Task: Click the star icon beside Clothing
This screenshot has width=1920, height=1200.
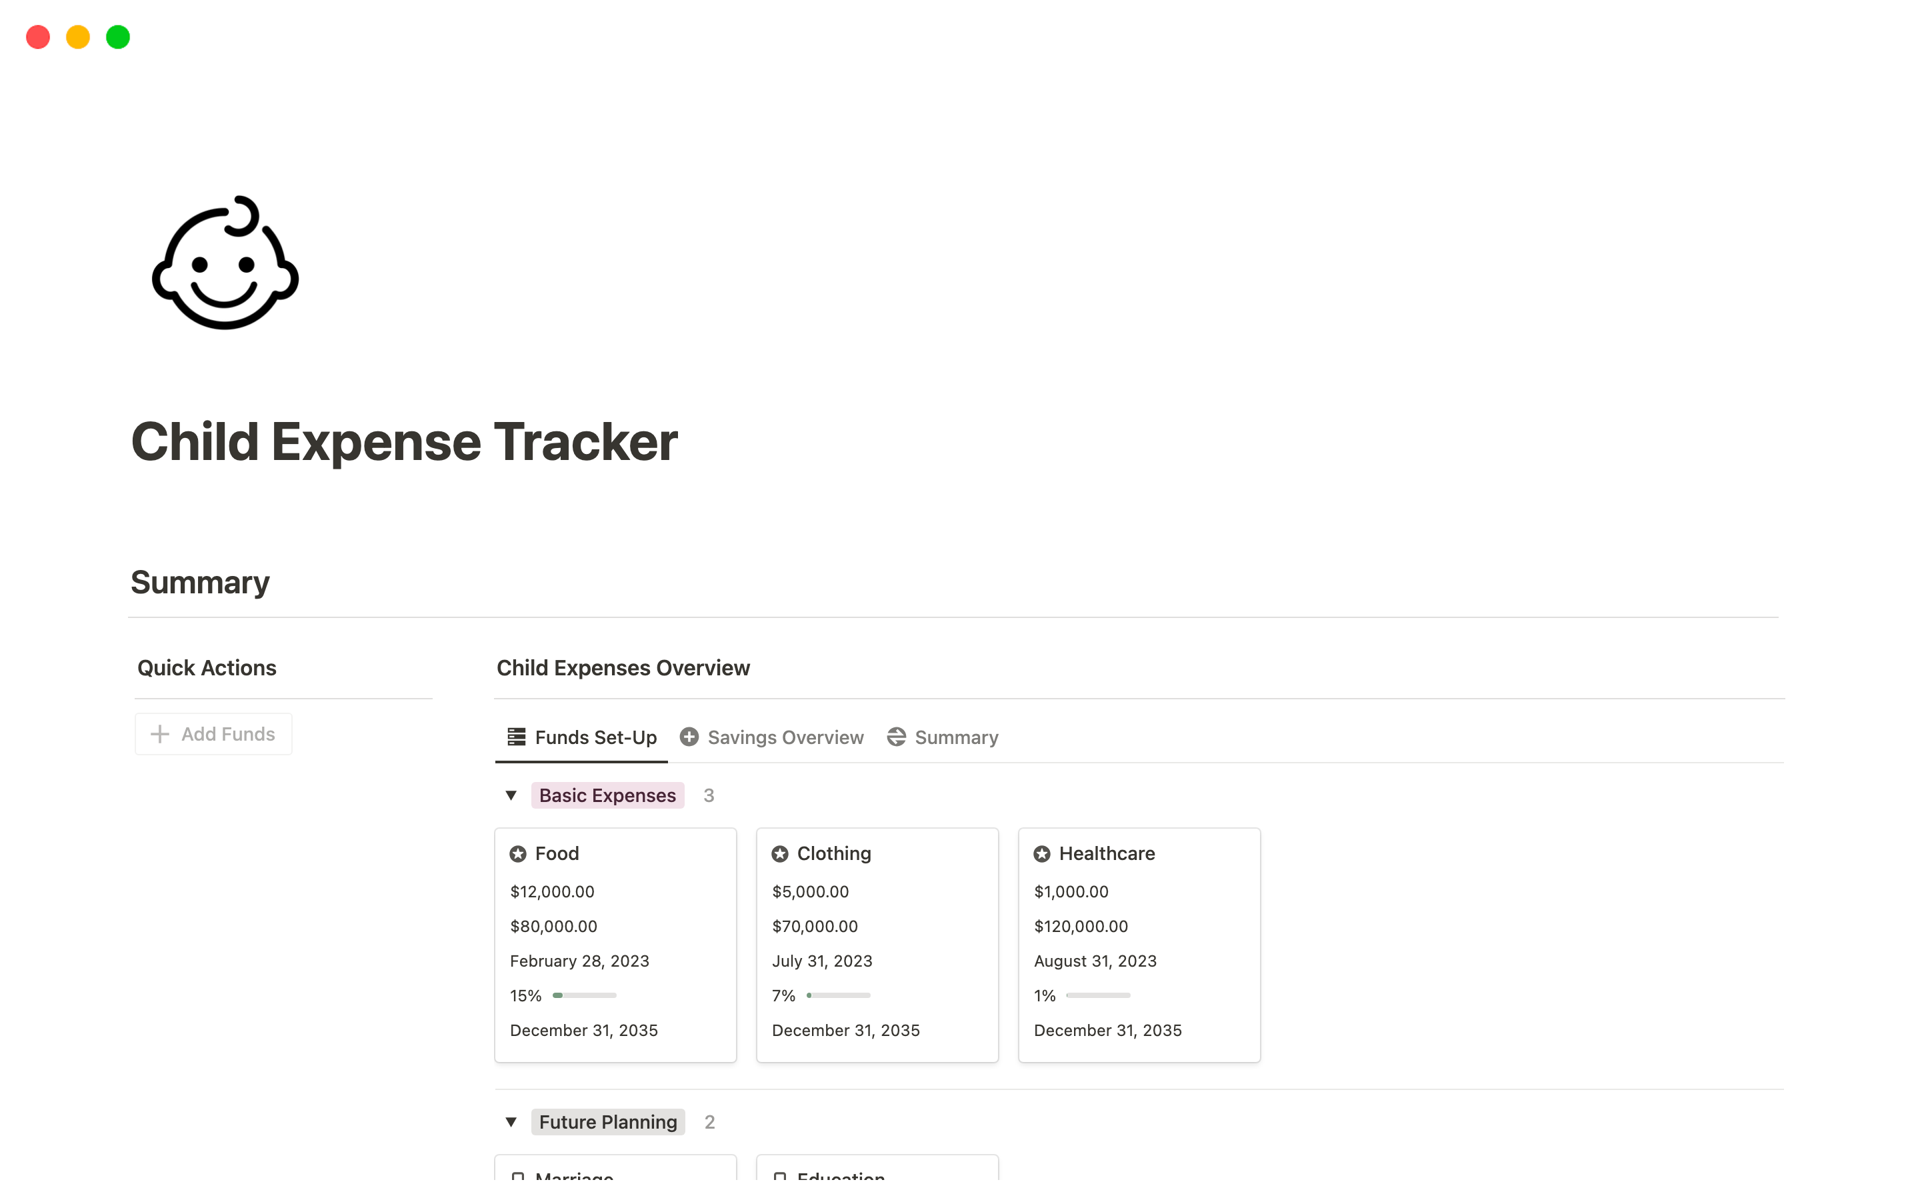Action: click(x=781, y=853)
